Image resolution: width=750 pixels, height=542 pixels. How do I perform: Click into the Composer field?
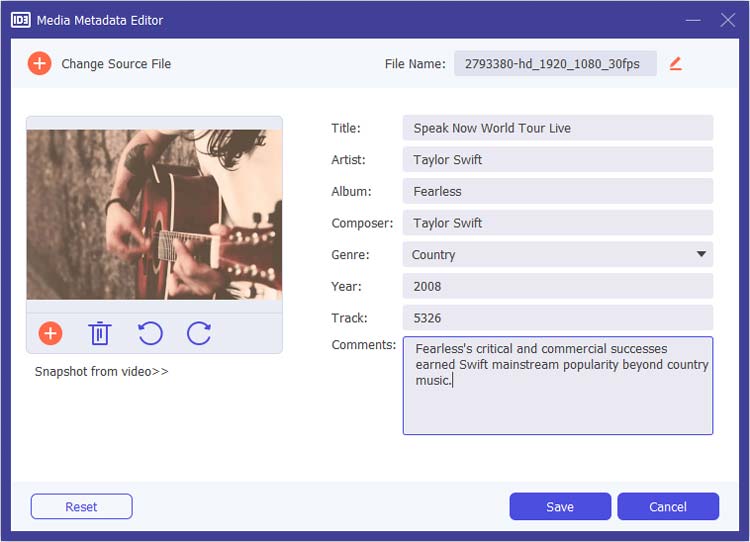(x=558, y=223)
